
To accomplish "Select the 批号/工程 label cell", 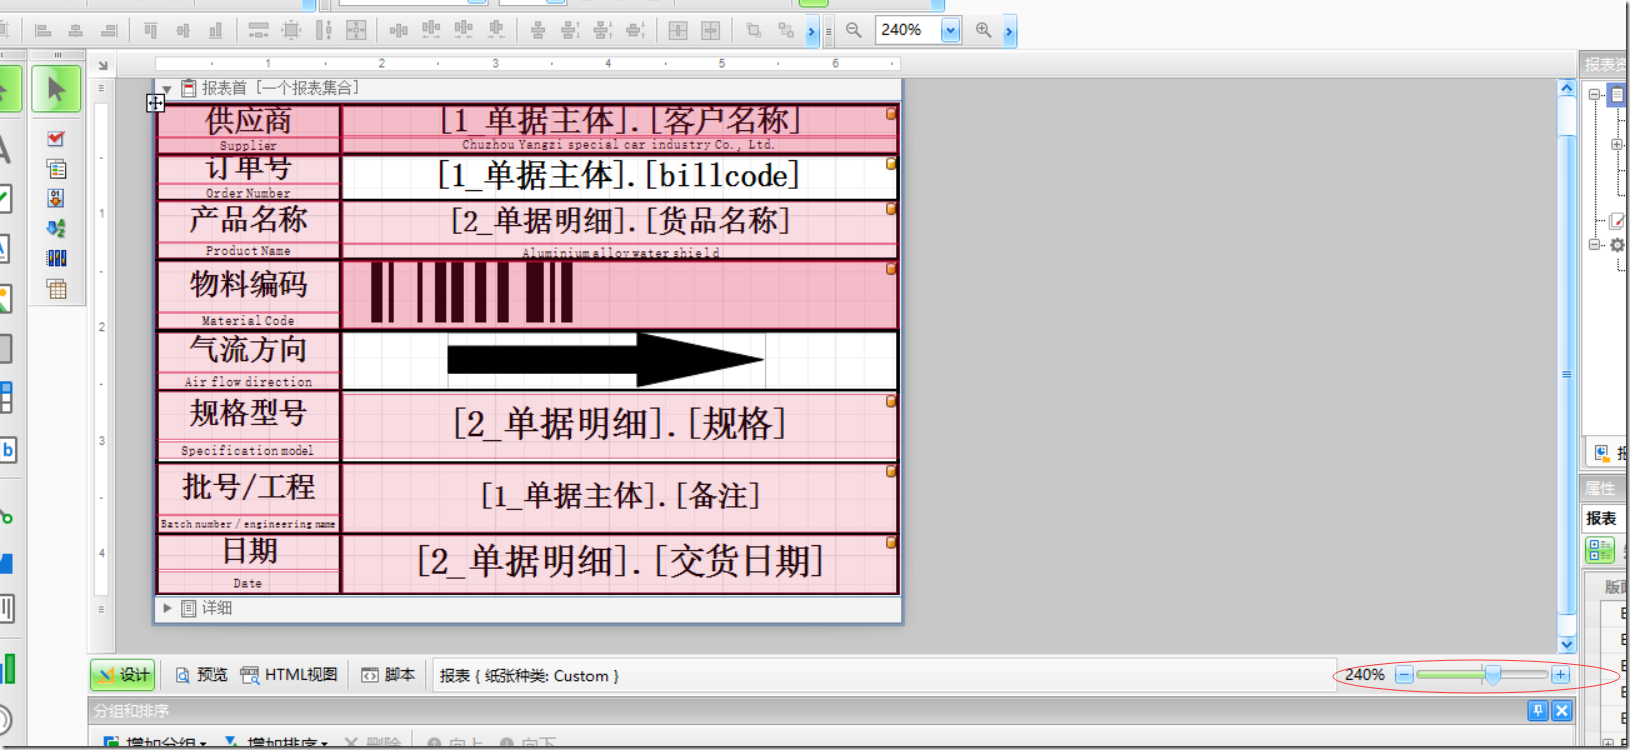I will [x=249, y=489].
